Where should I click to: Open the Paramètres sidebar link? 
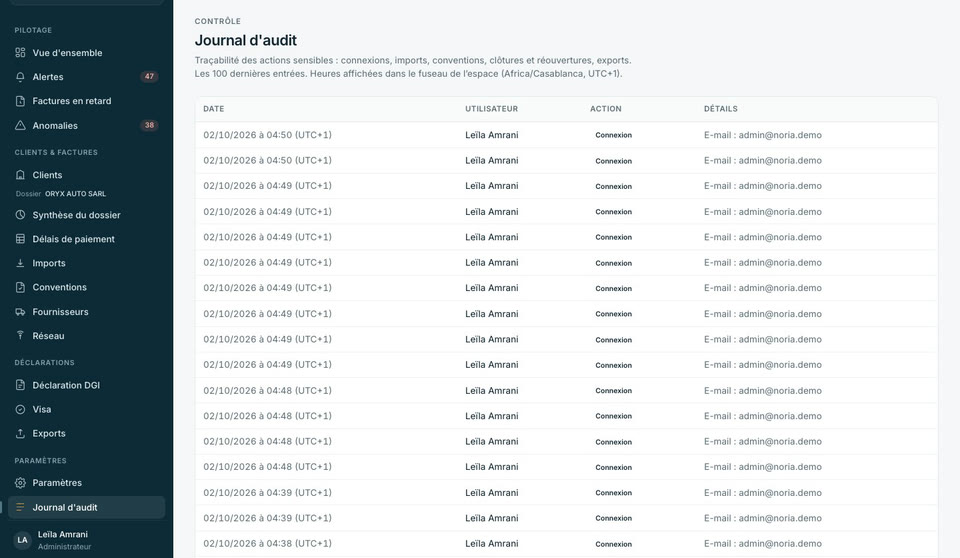click(86, 483)
